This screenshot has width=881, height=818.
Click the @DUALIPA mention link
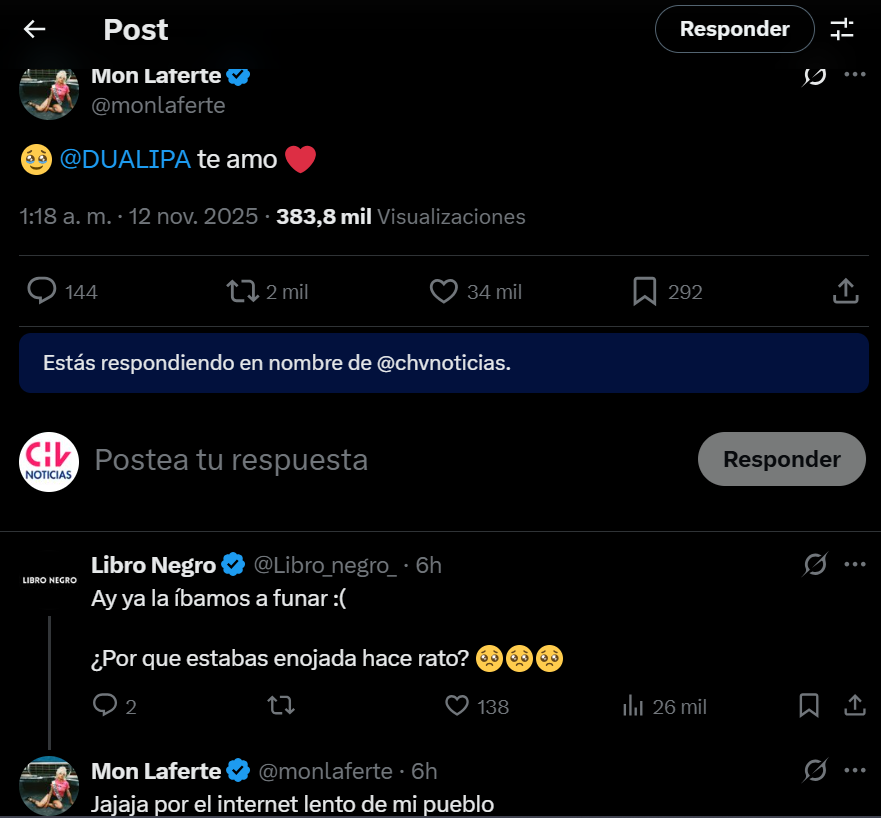125,159
